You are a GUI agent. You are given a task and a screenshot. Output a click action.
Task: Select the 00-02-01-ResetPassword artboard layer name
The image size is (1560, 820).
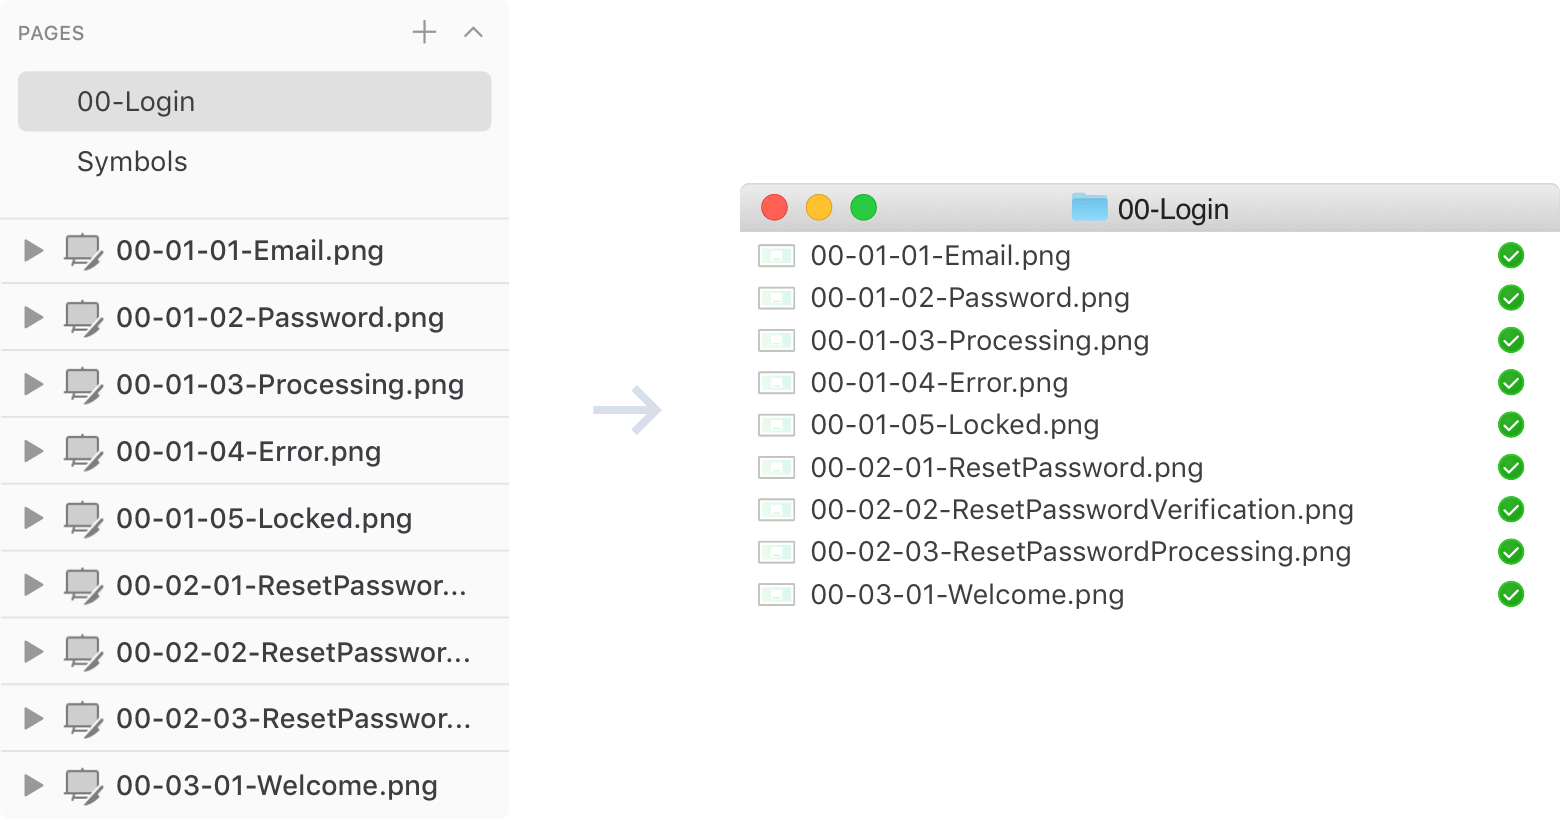(291, 585)
